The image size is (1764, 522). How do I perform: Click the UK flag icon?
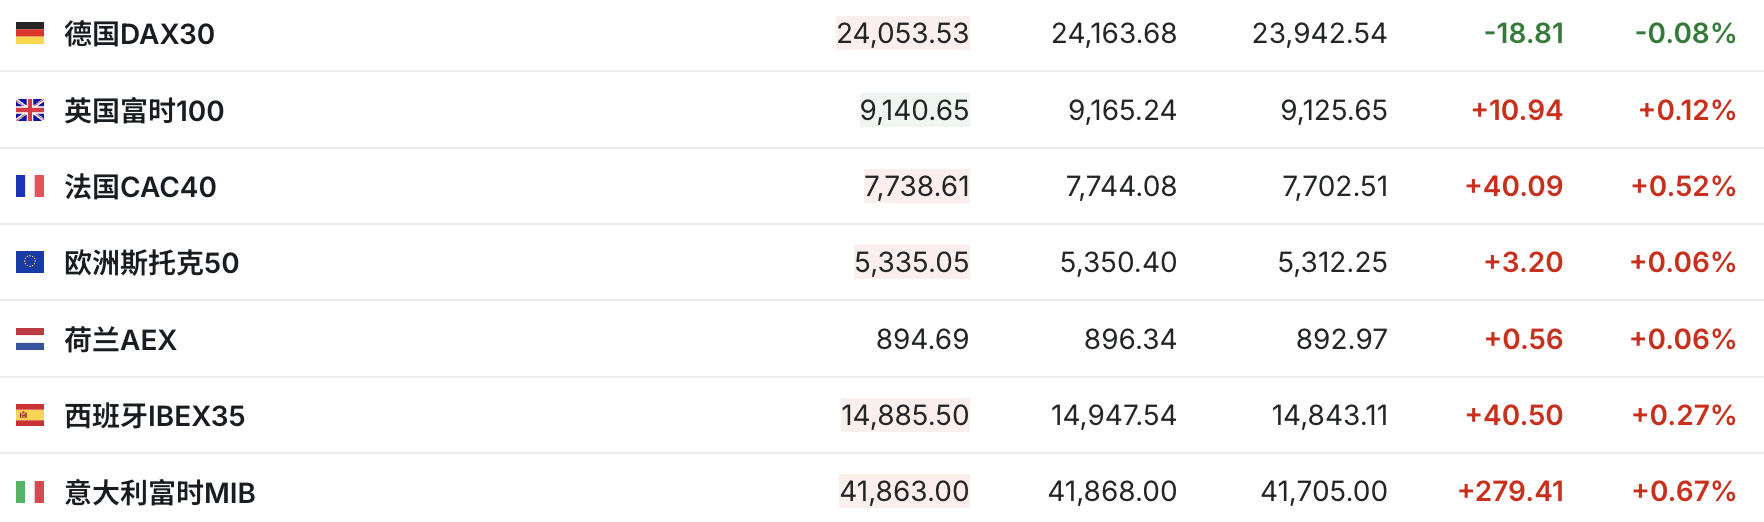pos(30,110)
